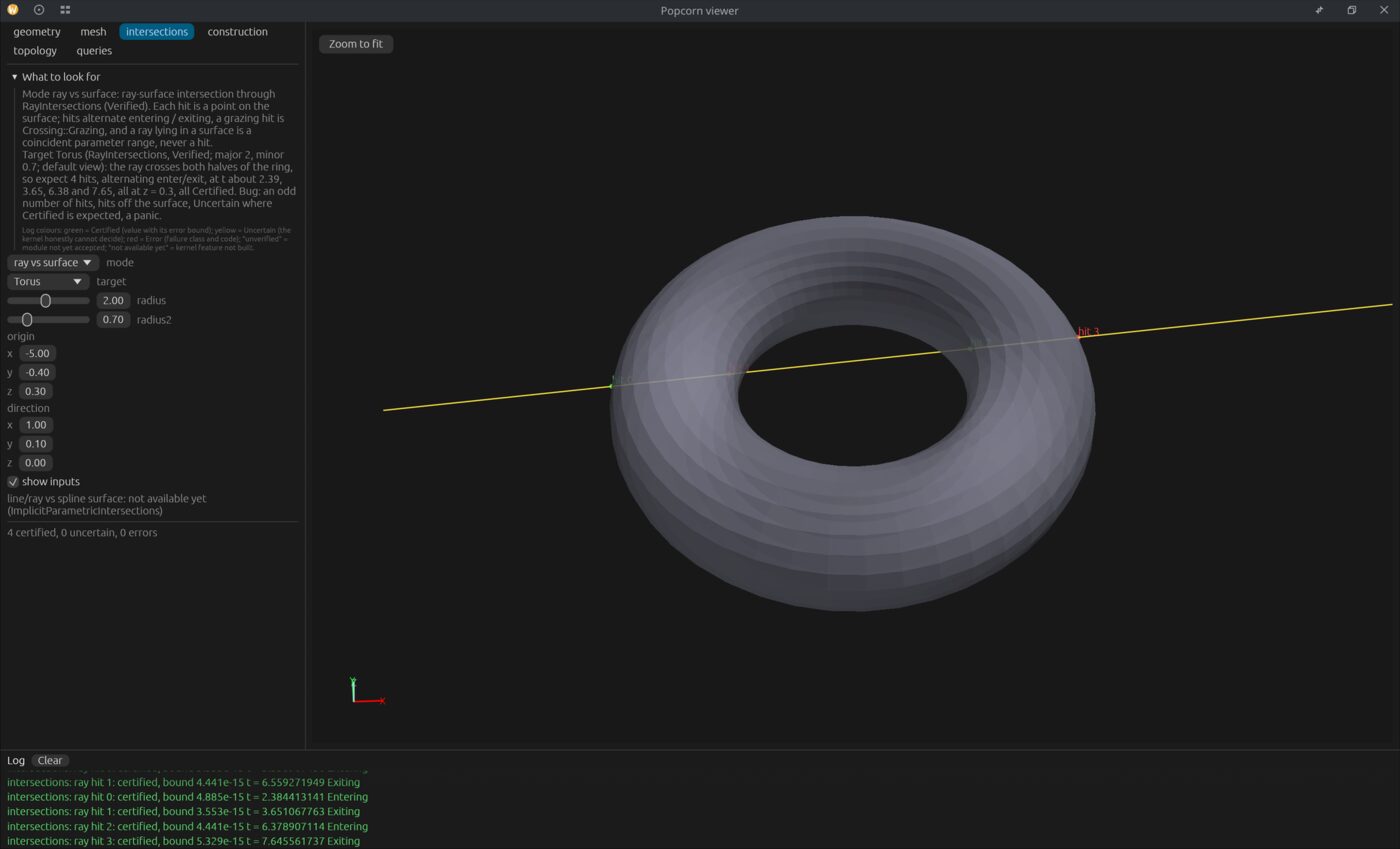Switch to the geometry tab
The image size is (1400, 849).
37,32
